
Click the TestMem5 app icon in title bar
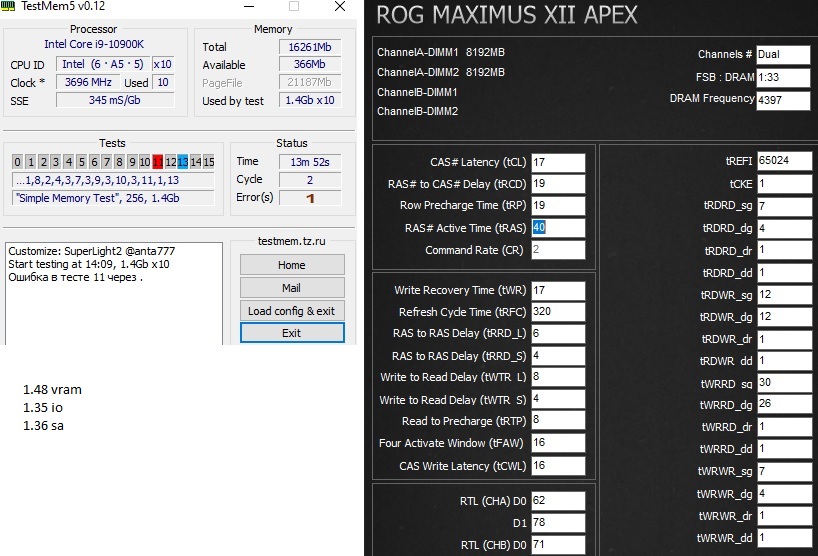[8, 6]
